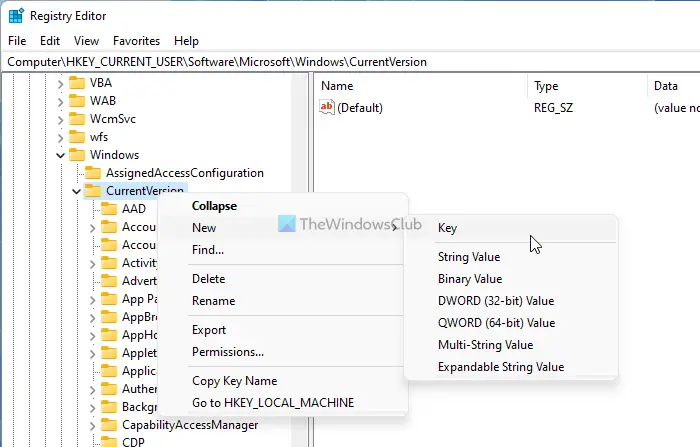Viewport: 700px width, 447px height.
Task: Click the (Default) string value icon
Action: pyautogui.click(x=327, y=107)
